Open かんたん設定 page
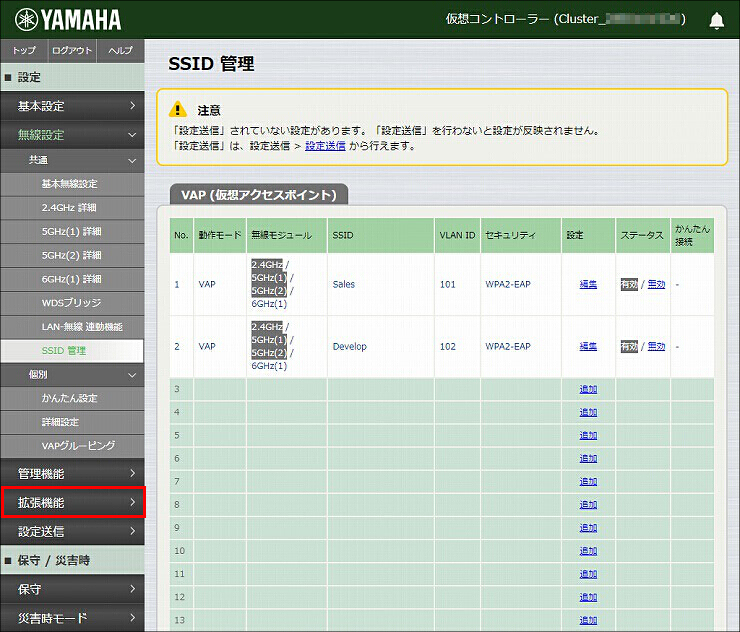740x632 pixels. [x=72, y=398]
